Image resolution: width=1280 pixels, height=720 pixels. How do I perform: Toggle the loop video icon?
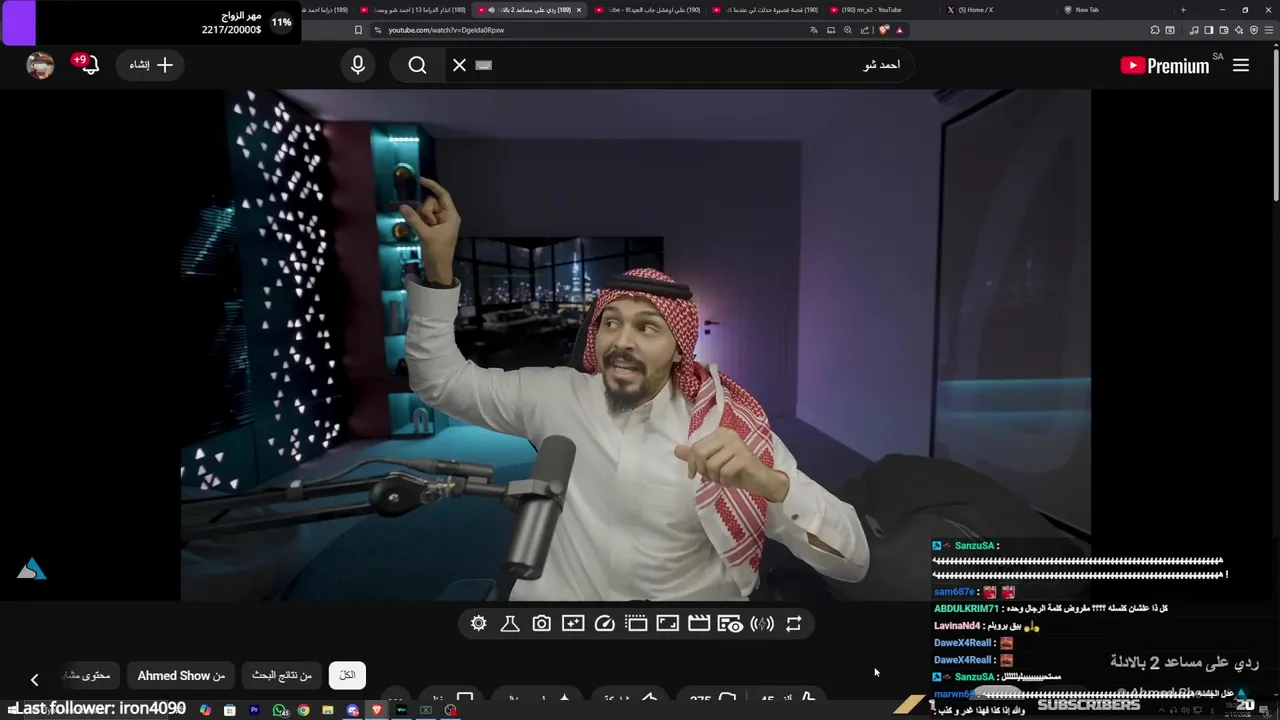coord(794,624)
